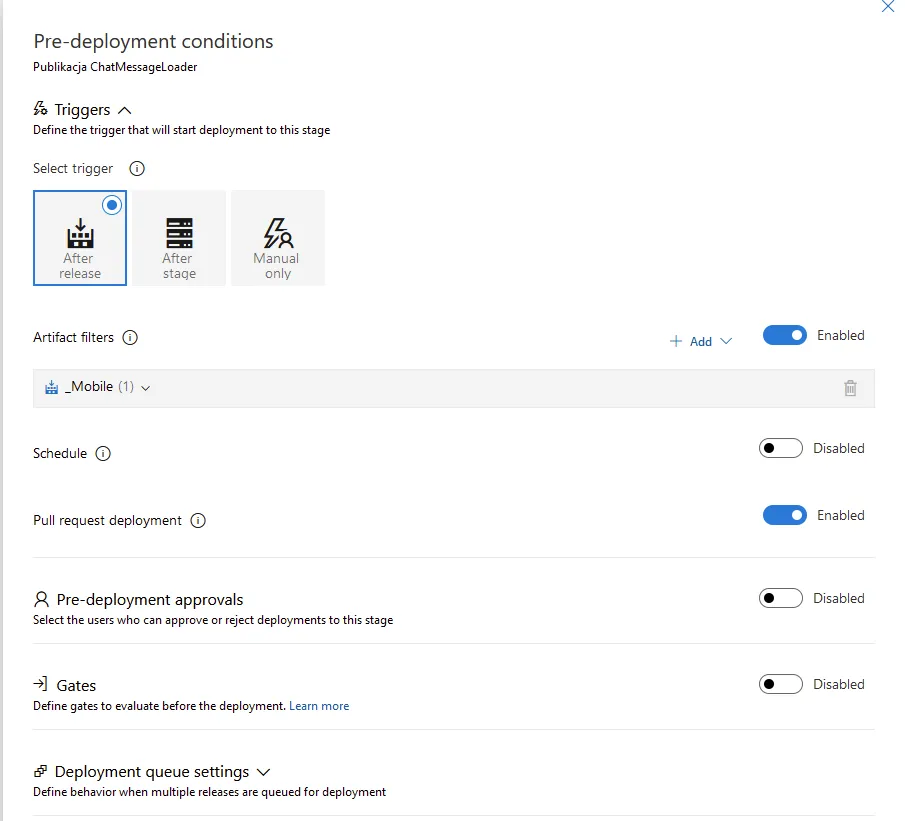Open the Gates Learn more link
This screenshot has width=905, height=821.
319,706
